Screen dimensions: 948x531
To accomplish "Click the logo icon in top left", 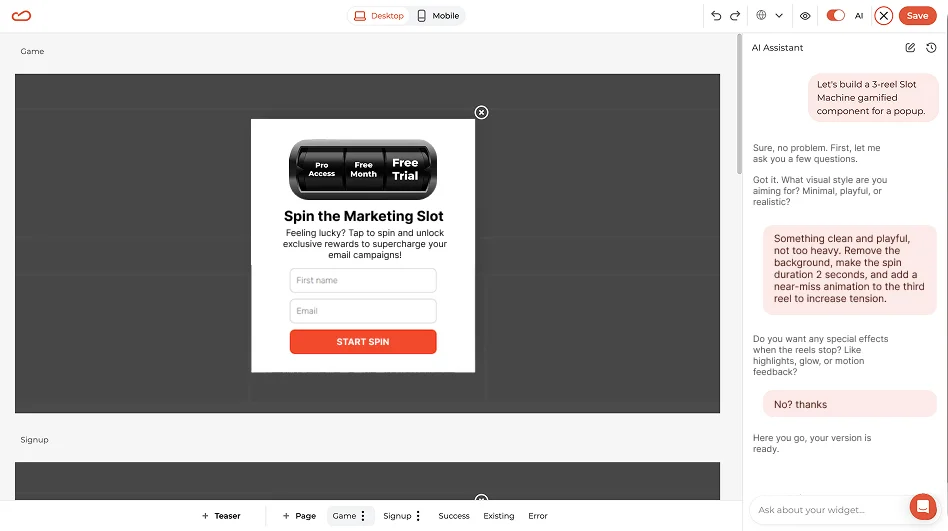I will (21, 16).
